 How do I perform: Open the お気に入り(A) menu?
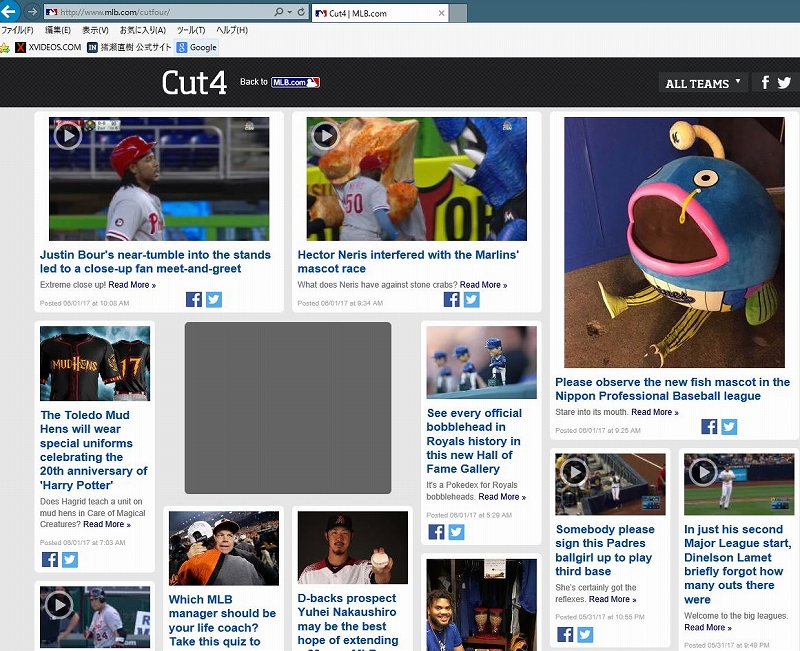143,30
